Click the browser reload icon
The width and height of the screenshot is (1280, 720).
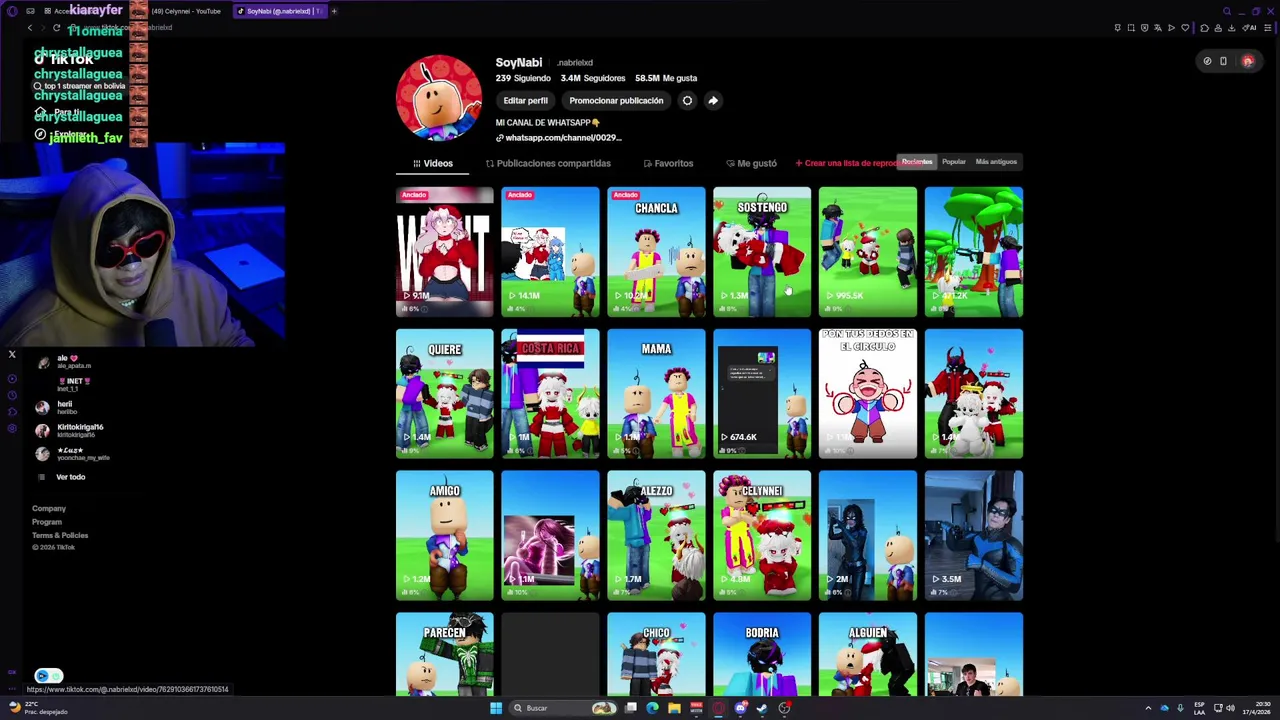coord(56,28)
